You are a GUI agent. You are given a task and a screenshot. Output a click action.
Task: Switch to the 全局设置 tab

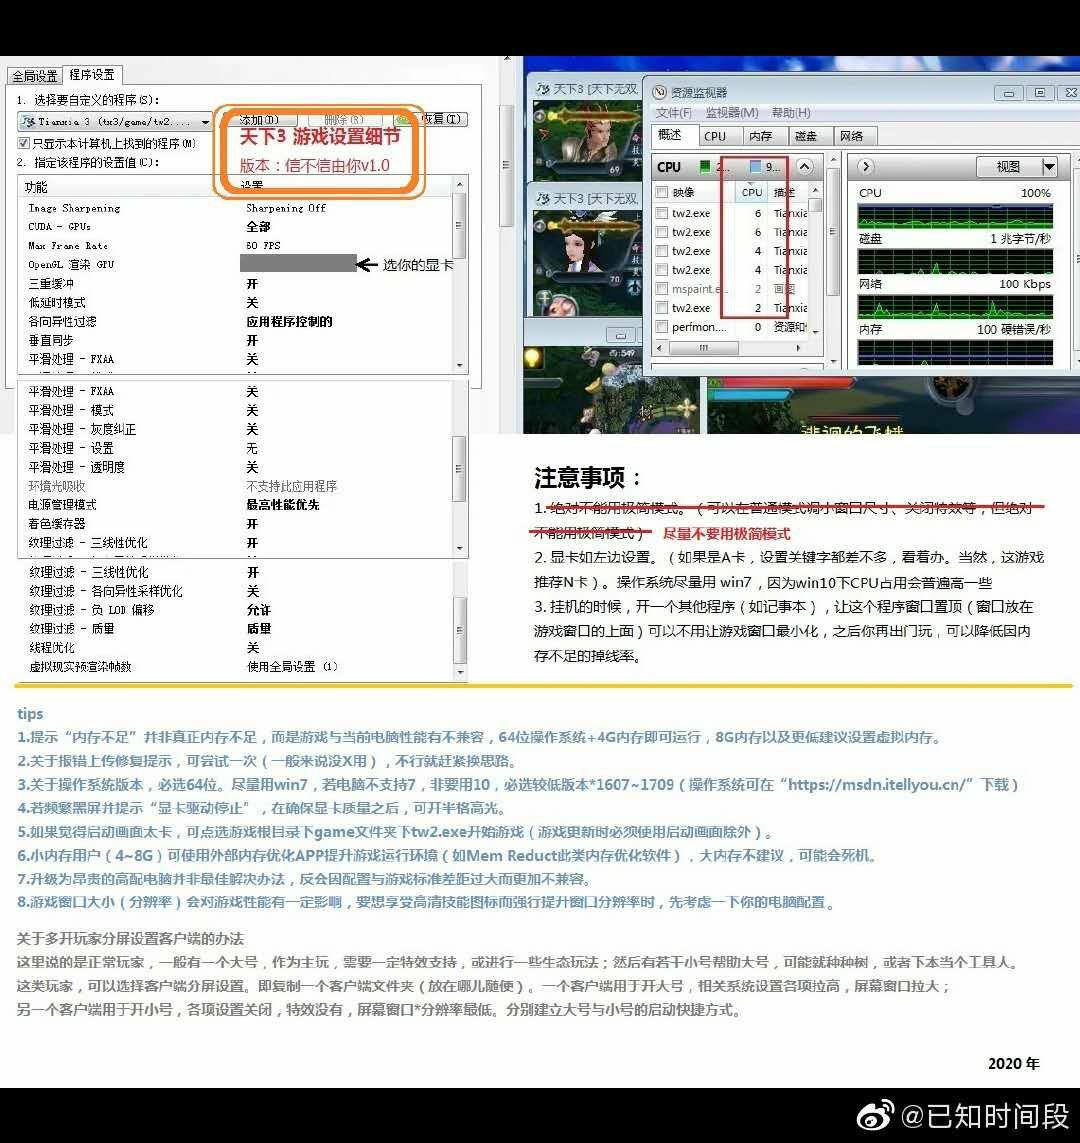(x=34, y=75)
